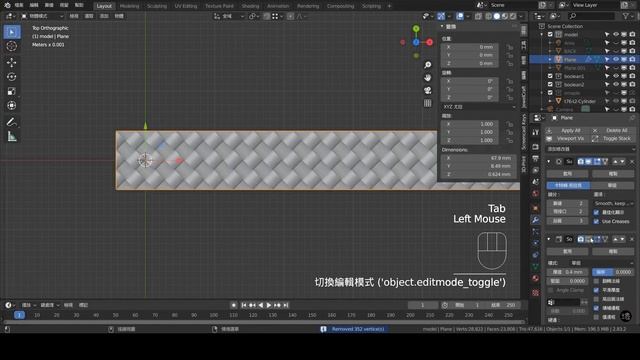
Task: Jump to timeline end frame
Action: 286,305
